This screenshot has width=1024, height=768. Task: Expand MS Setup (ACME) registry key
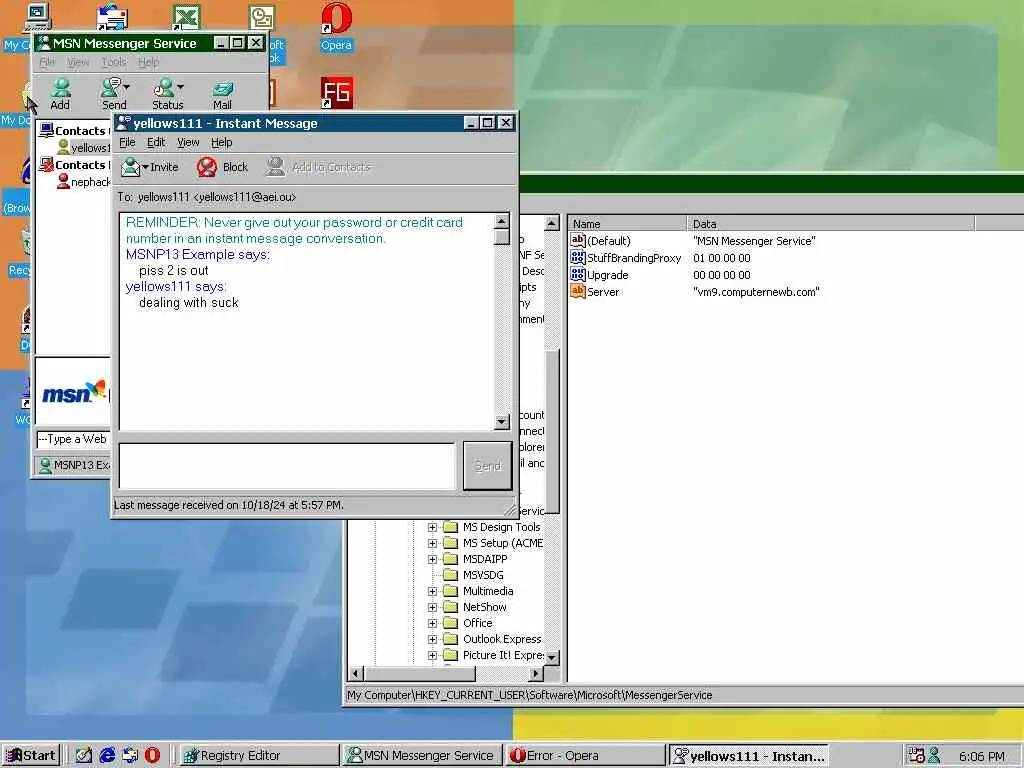click(432, 543)
